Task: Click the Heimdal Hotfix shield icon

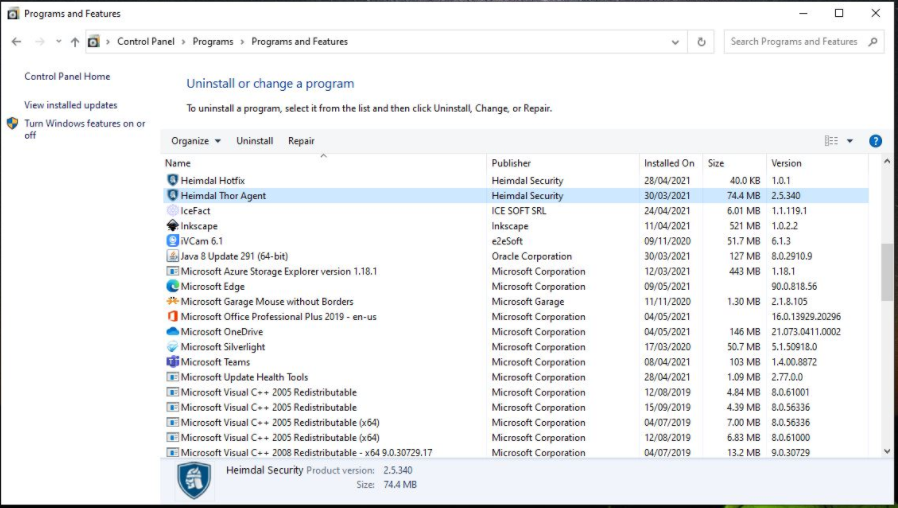Action: (x=172, y=180)
